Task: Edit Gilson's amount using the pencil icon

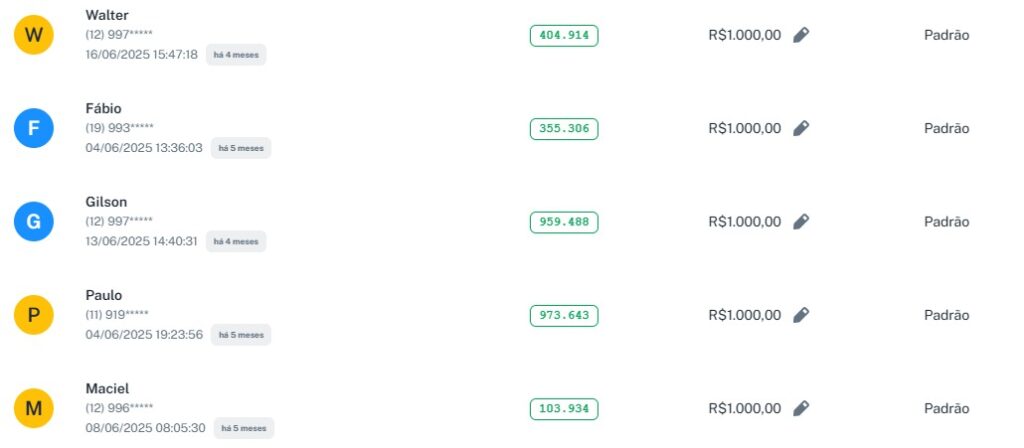Action: pyautogui.click(x=801, y=221)
